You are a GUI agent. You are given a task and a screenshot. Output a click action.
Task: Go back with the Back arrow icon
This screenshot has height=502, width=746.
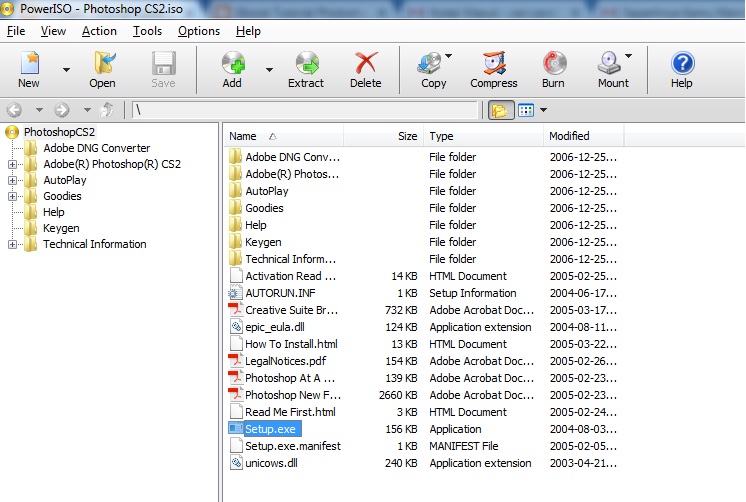14,110
